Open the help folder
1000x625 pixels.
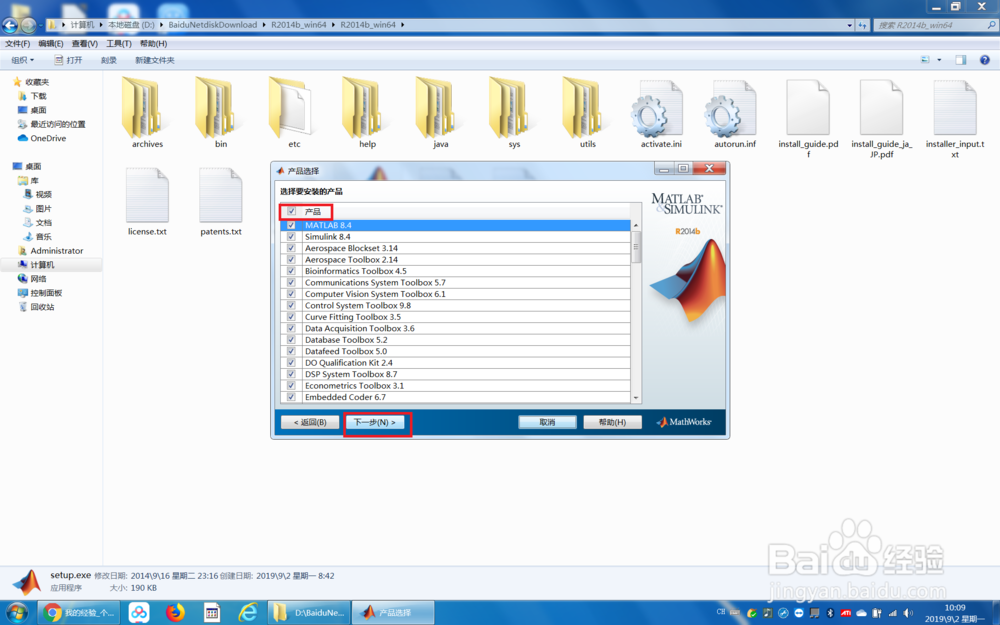367,113
